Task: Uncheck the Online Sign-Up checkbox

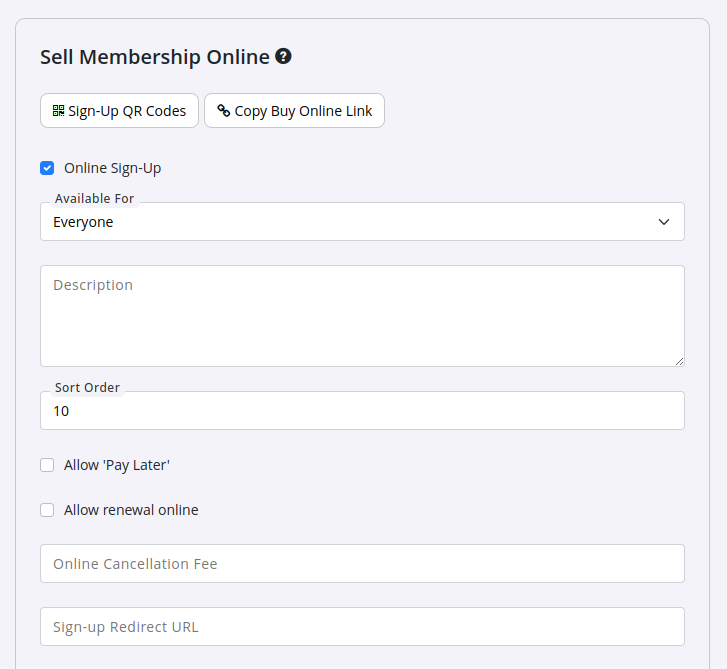Action: (x=47, y=168)
